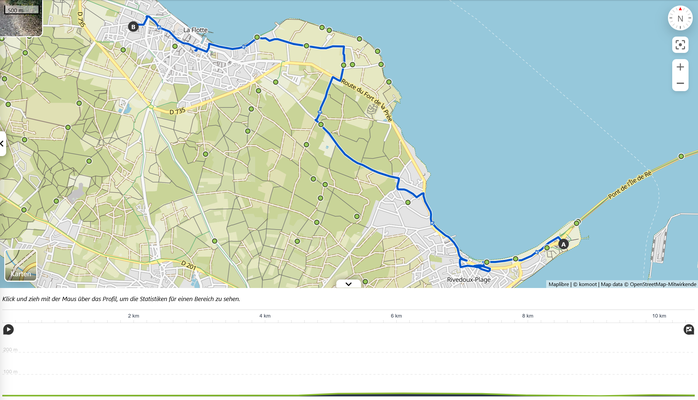Click the 6 km tick on the elevation profile
This screenshot has width=698, height=400.
tap(396, 316)
